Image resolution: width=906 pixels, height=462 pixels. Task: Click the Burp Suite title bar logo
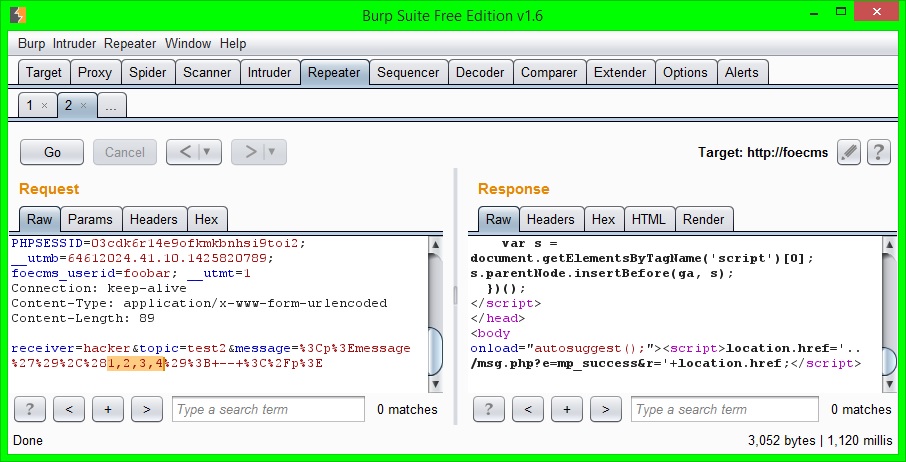(17, 14)
